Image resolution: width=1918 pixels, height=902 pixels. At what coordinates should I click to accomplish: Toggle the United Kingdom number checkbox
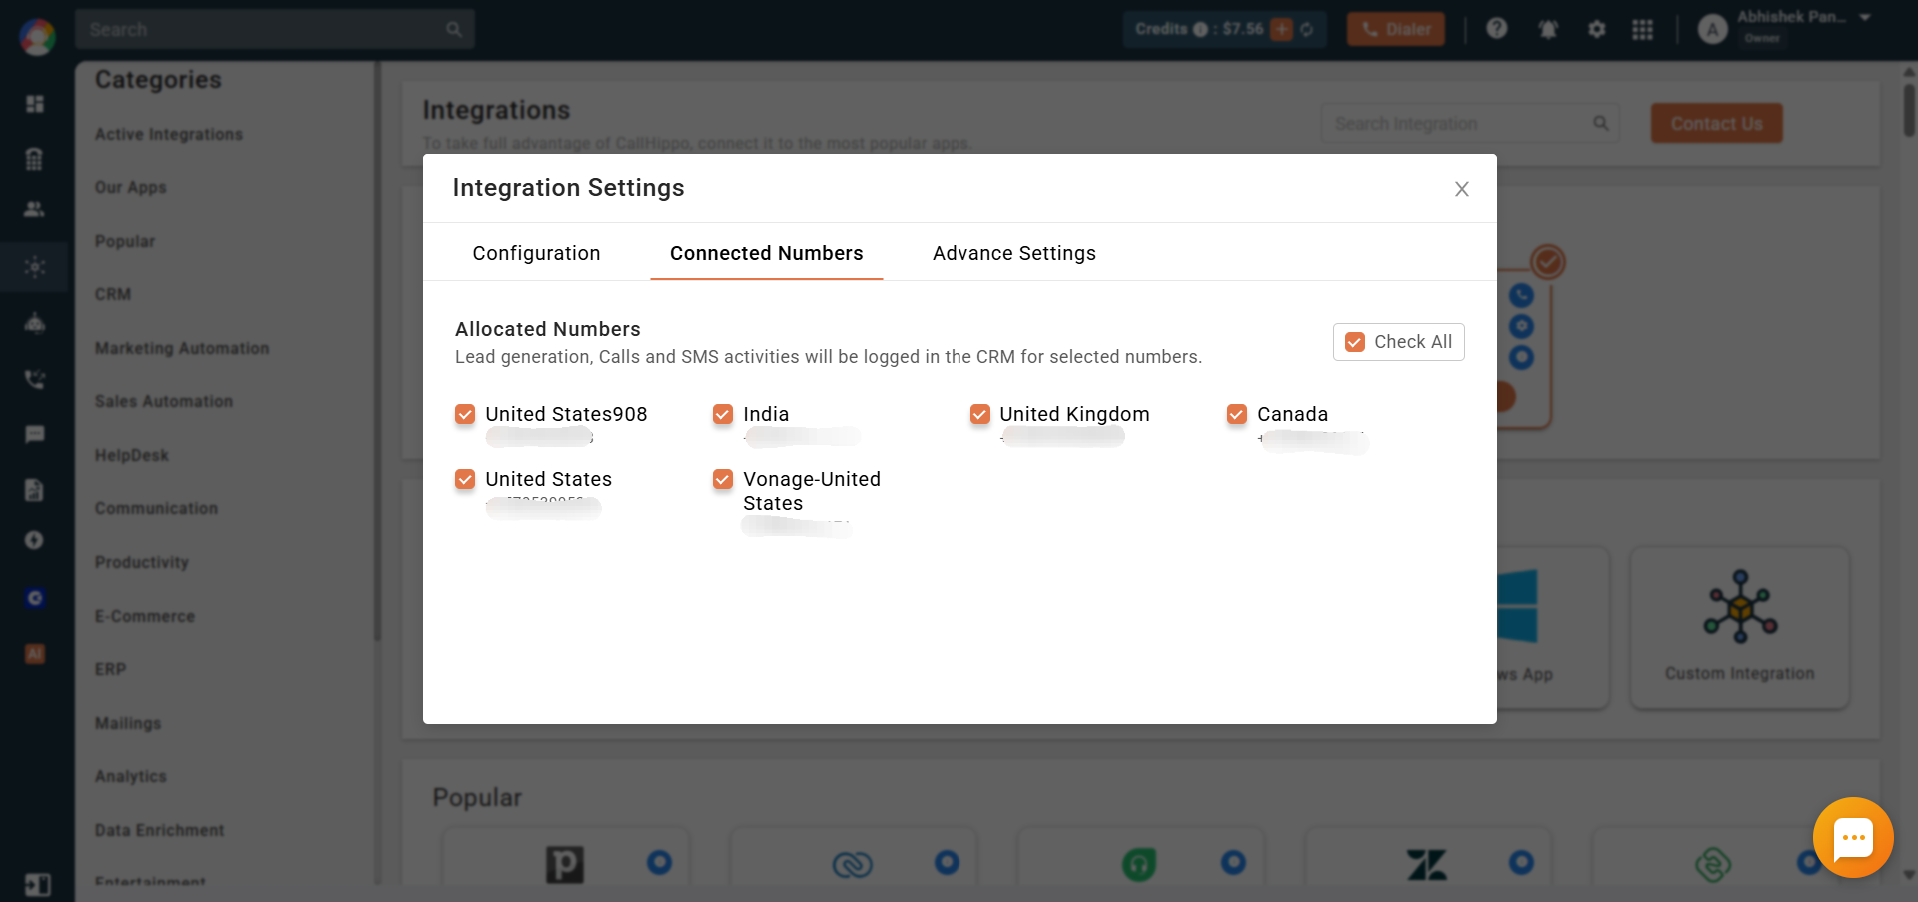[980, 414]
